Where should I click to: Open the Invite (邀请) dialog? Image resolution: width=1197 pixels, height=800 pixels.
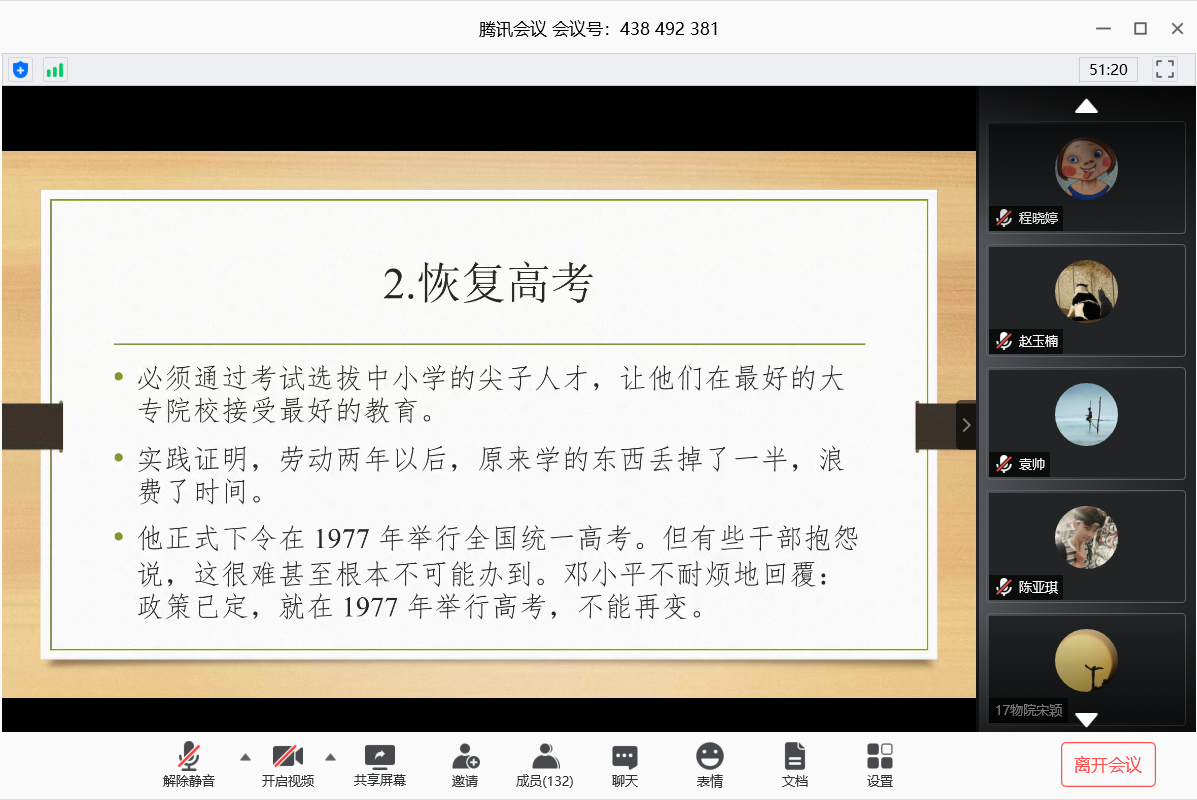[465, 766]
